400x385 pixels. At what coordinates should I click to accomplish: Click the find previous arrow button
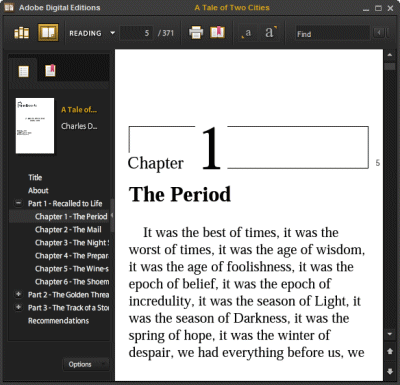tap(379, 33)
